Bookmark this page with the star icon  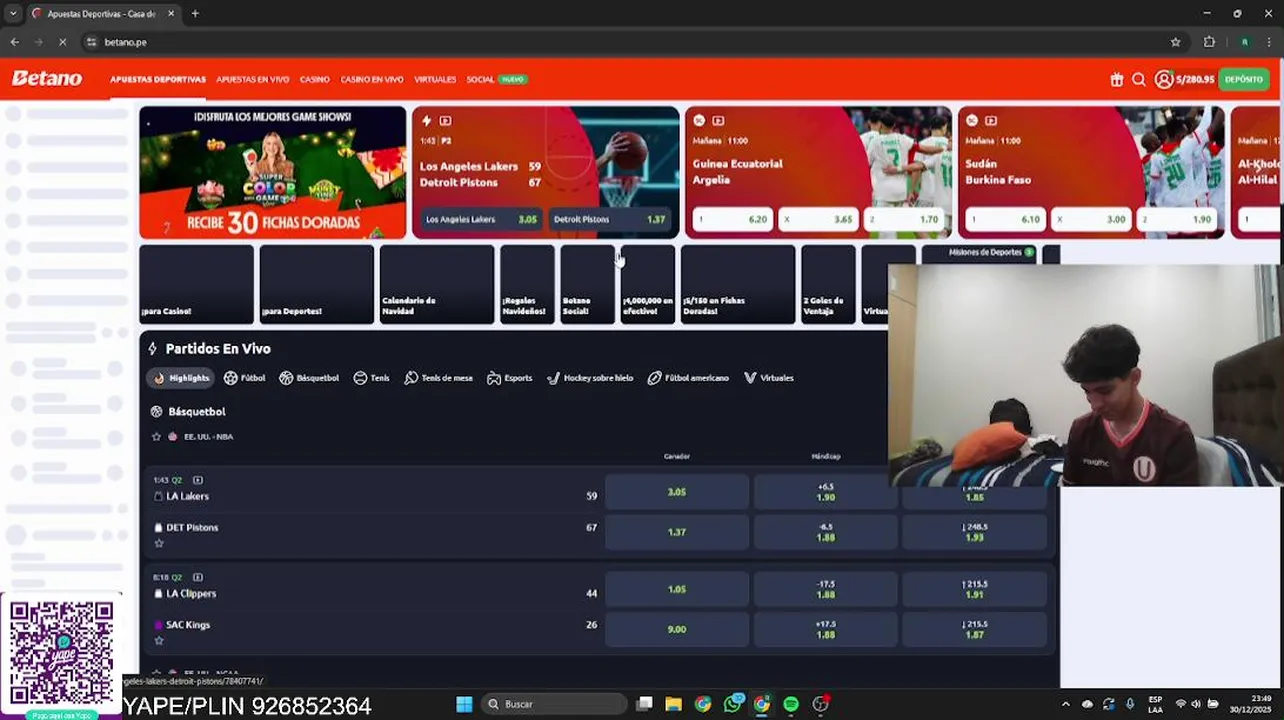coord(1175,42)
